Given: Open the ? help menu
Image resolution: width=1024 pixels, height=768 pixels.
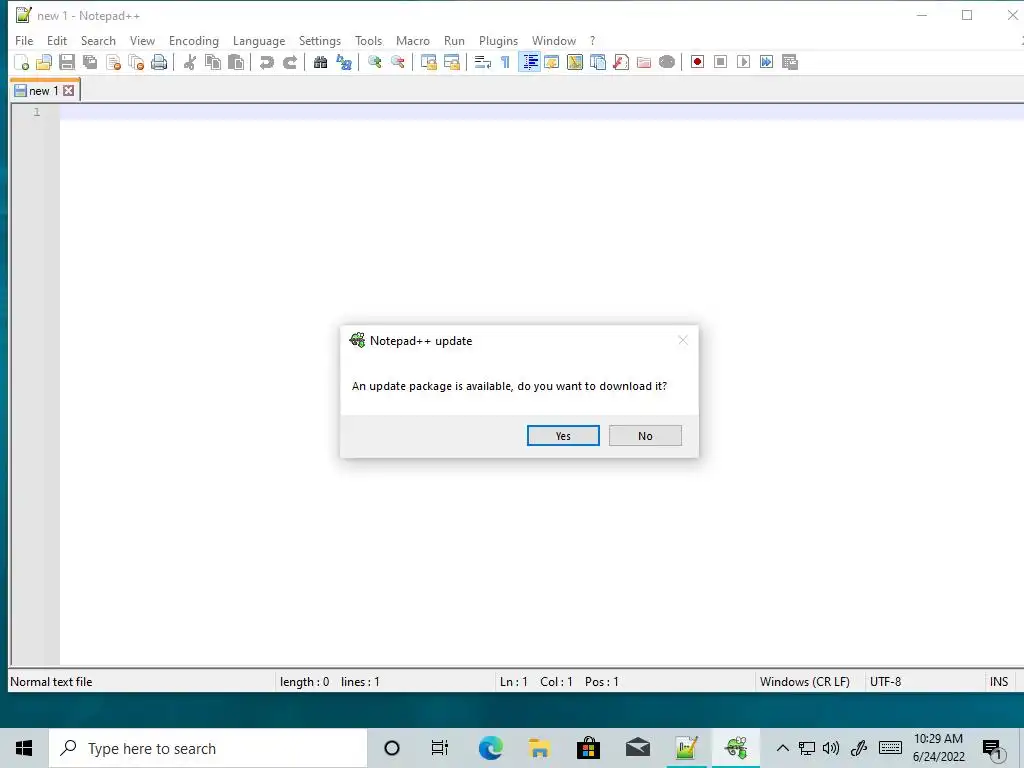Looking at the screenshot, I should click(x=592, y=40).
